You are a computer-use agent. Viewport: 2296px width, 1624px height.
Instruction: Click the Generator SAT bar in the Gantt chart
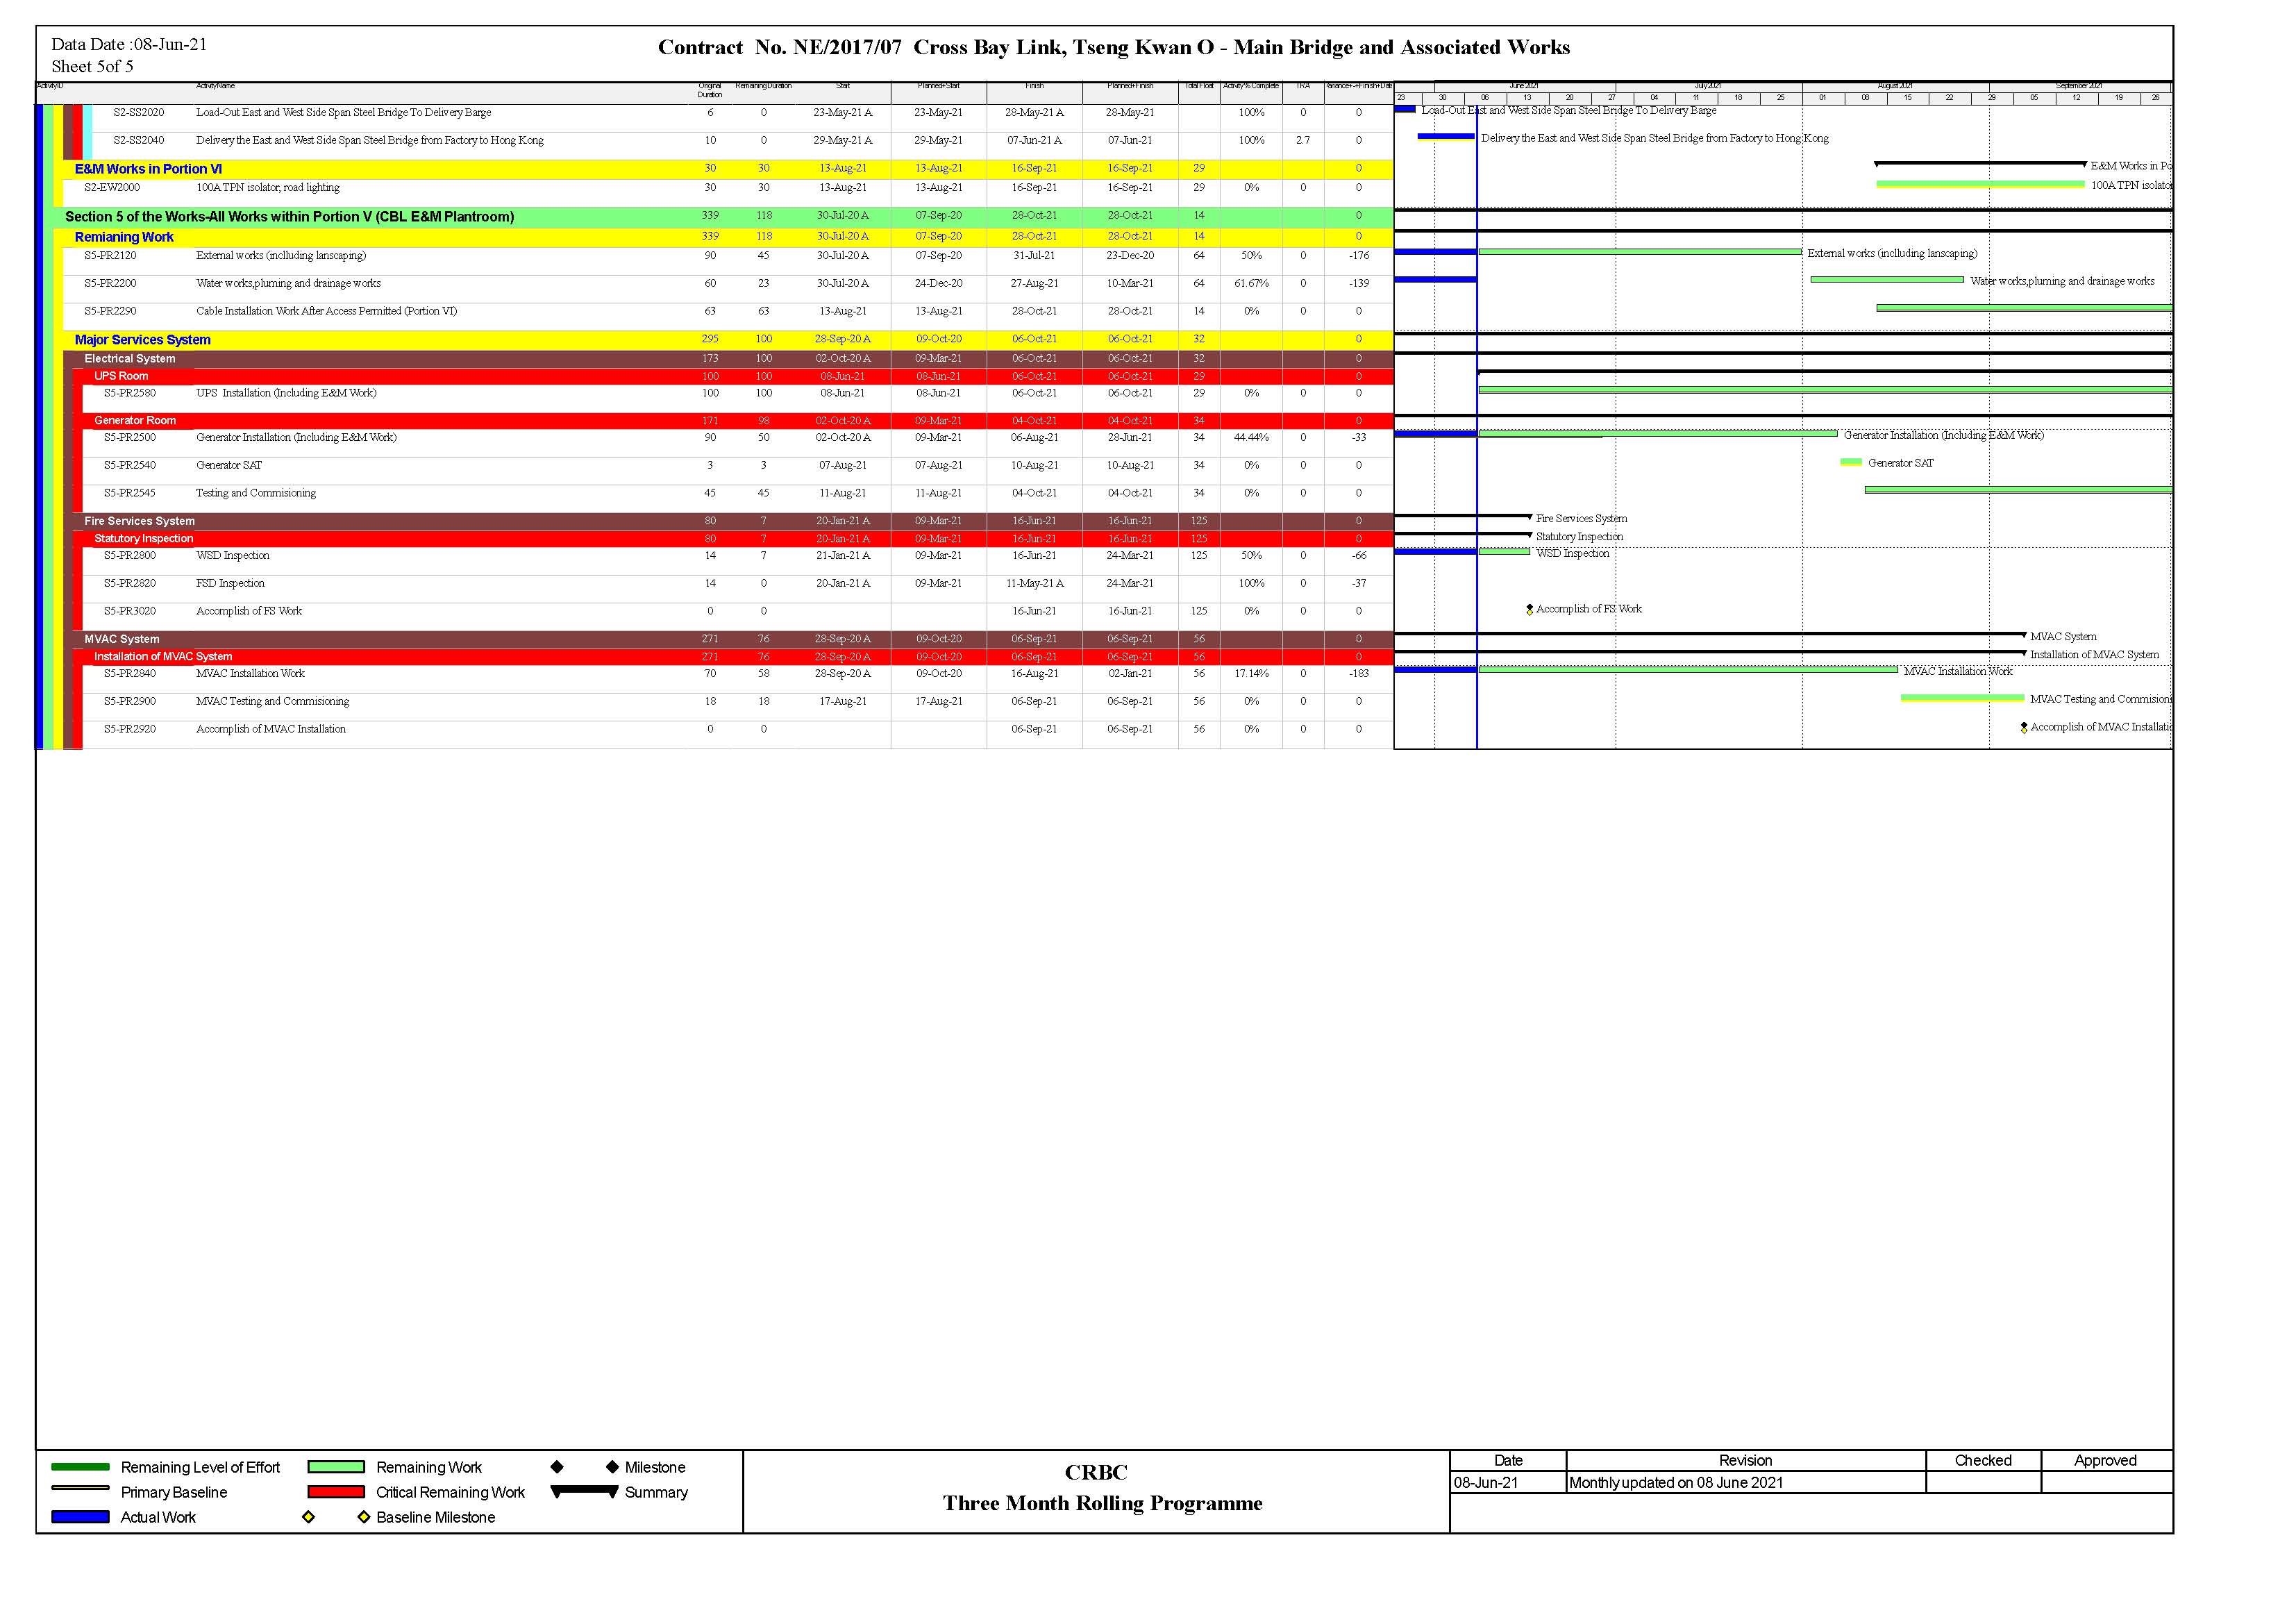pos(1851,462)
